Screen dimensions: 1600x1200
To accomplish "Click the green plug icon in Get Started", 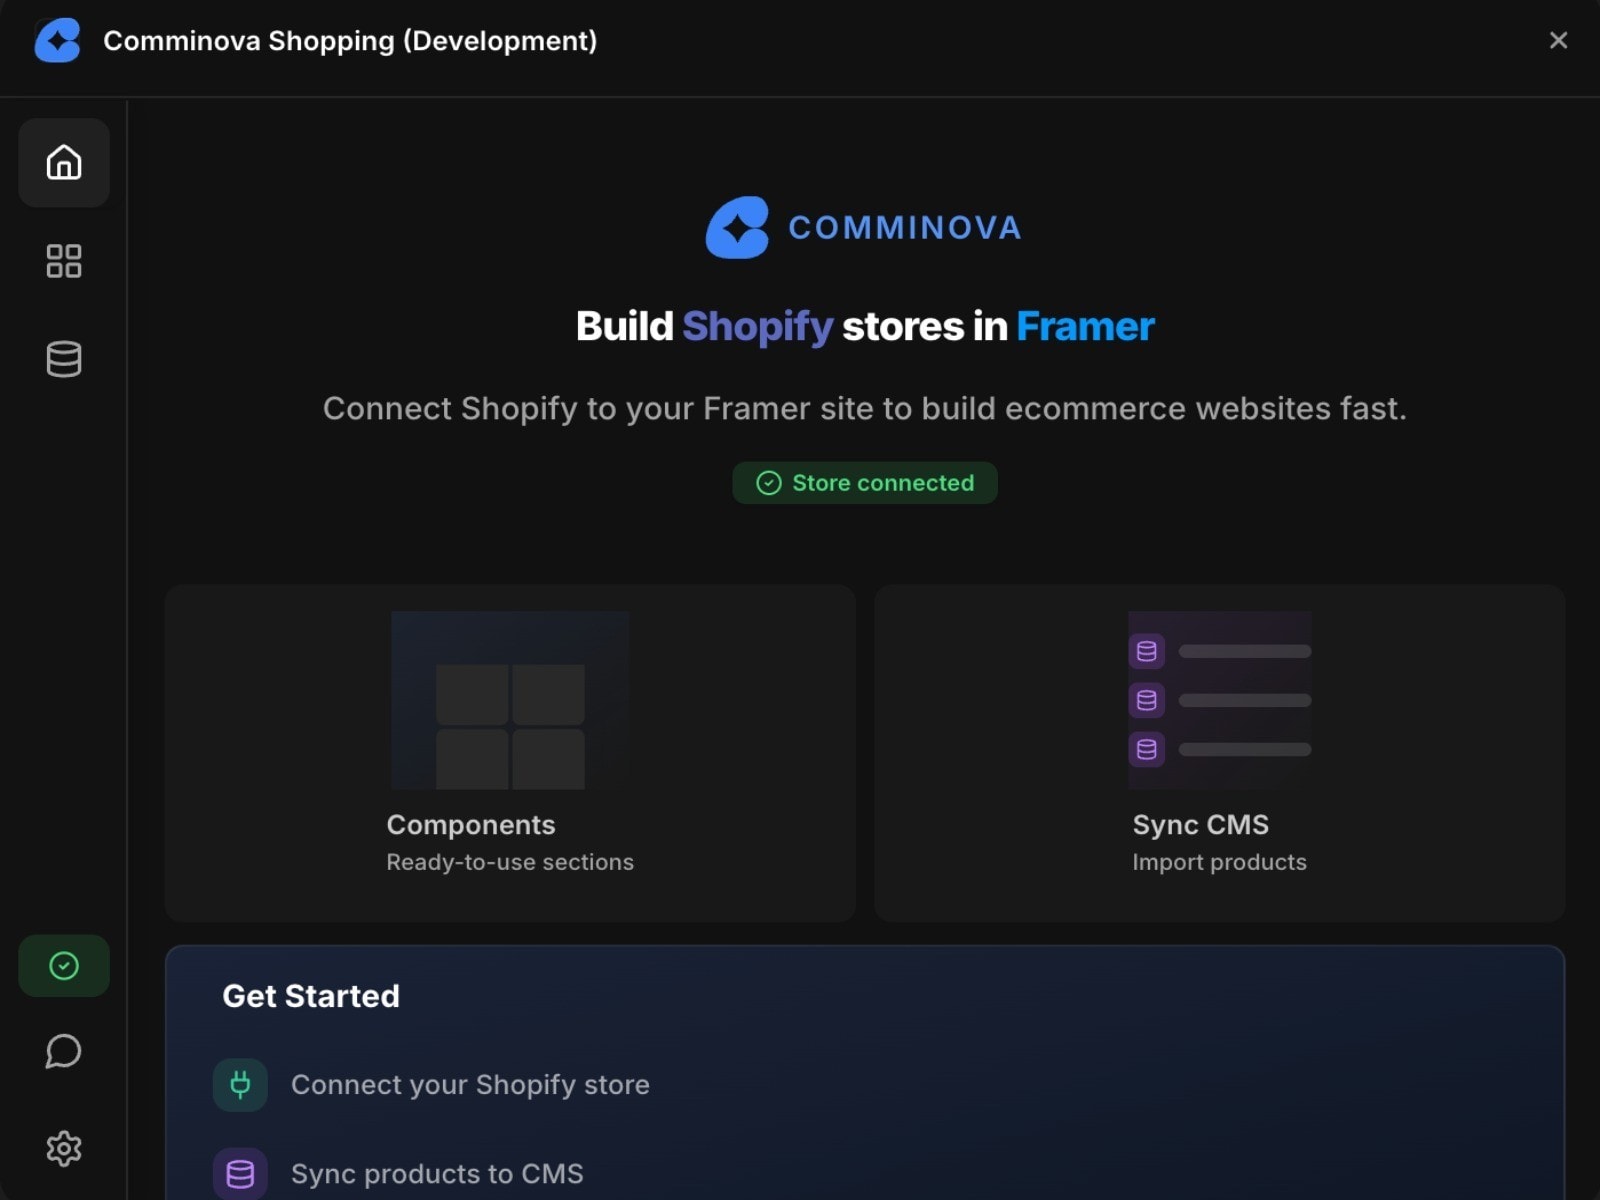I will (x=240, y=1085).
